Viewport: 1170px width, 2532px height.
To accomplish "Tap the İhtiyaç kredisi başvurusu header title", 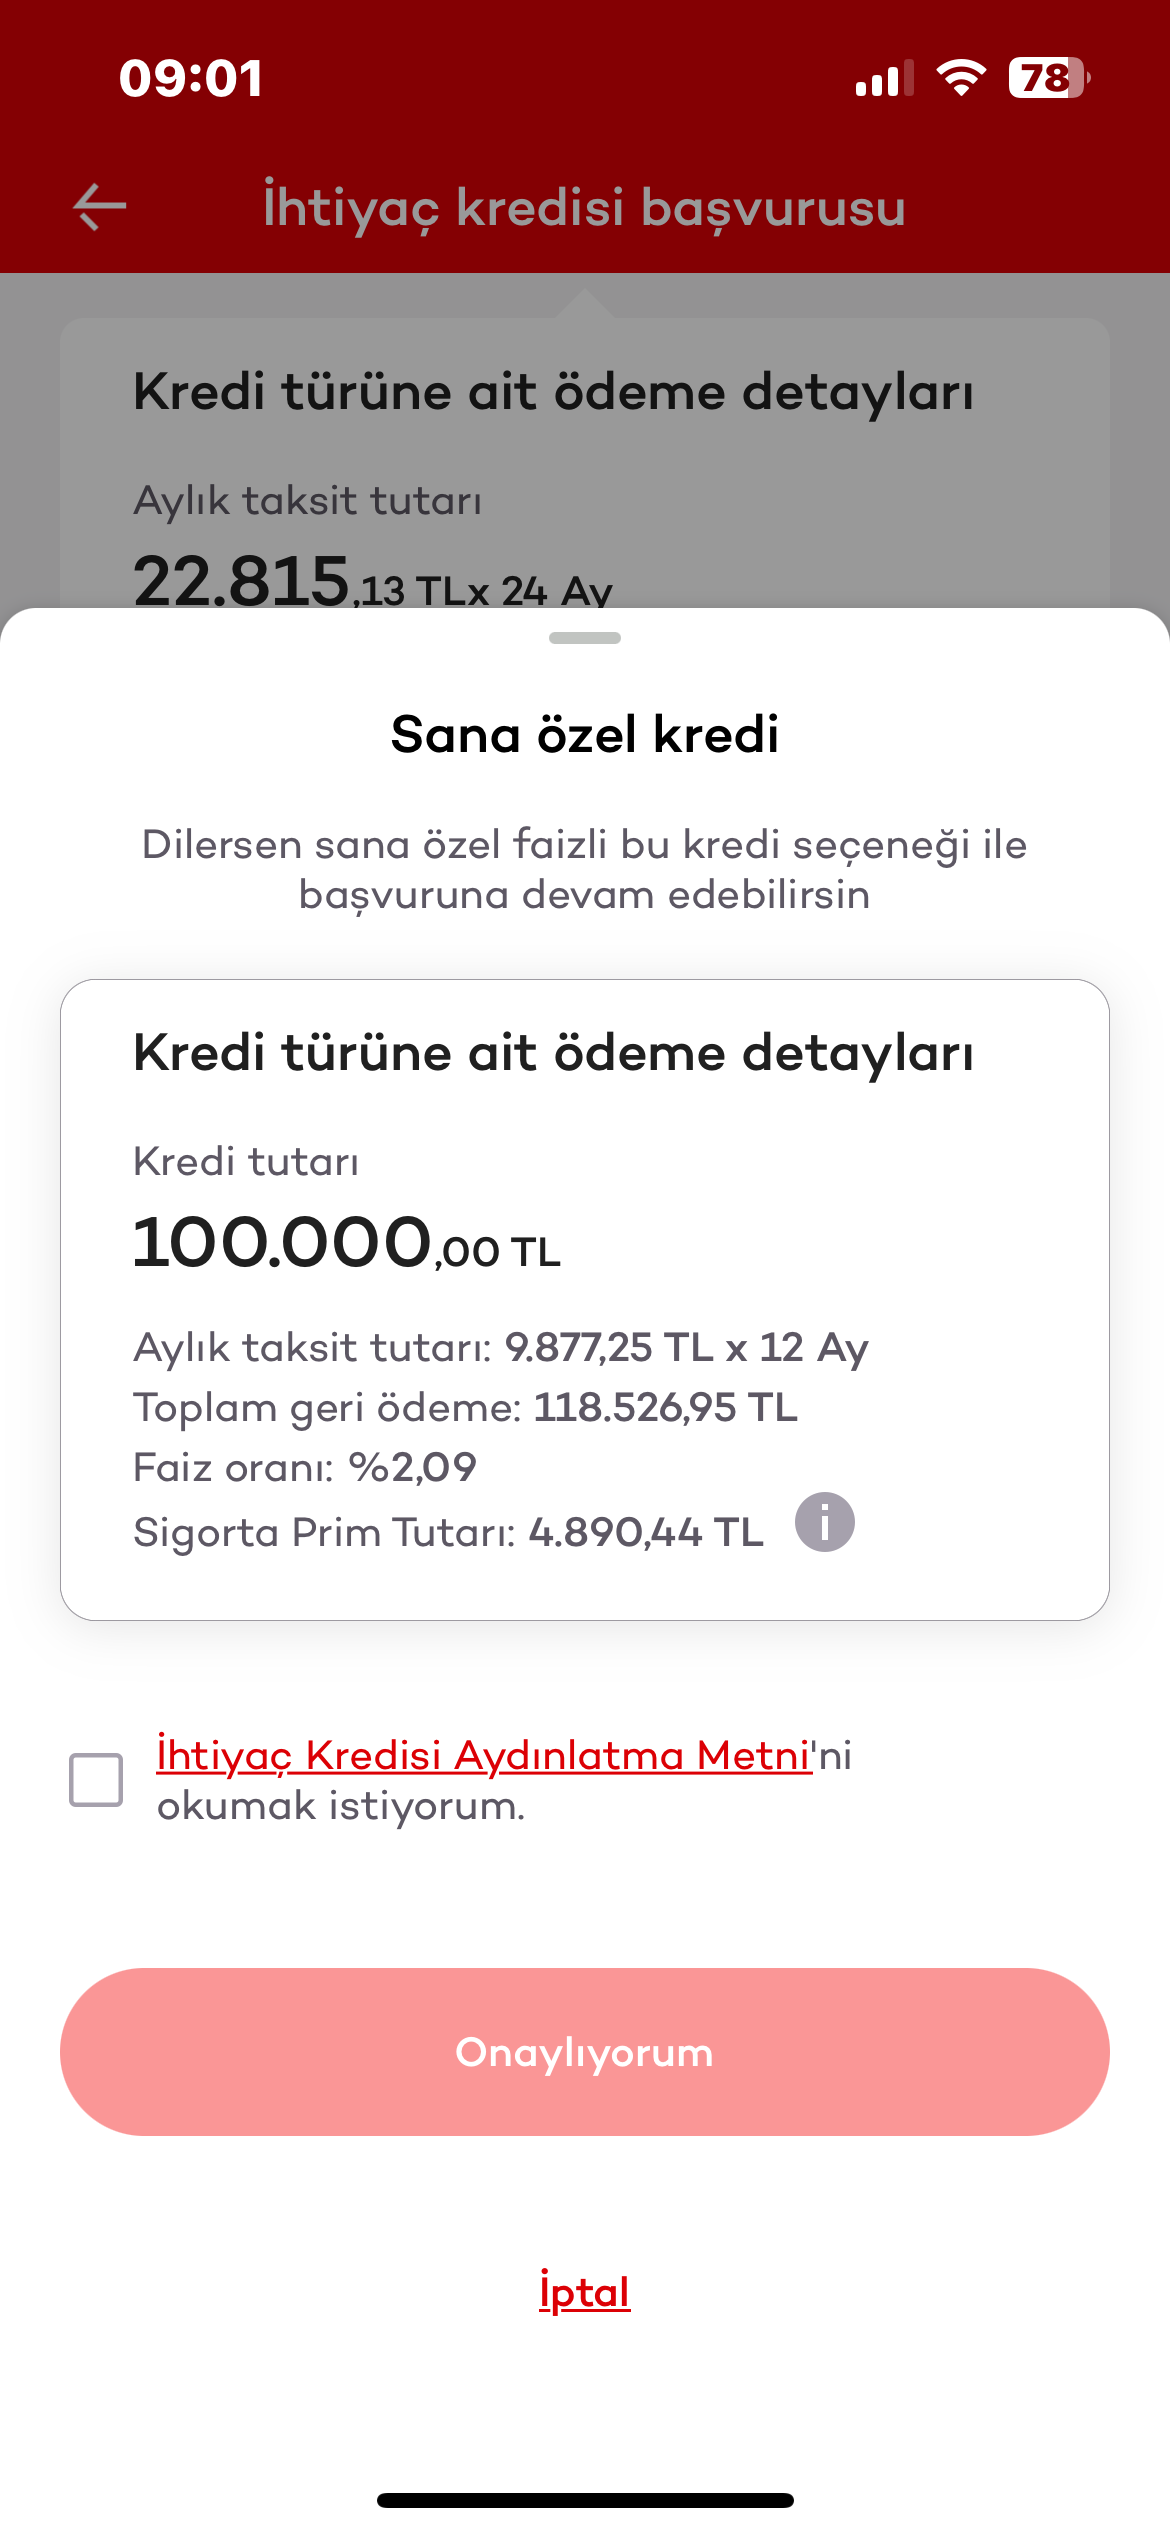I will (584, 207).
